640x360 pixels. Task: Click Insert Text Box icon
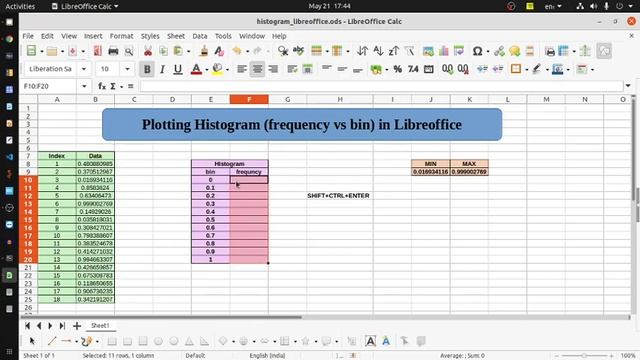(x=370, y=341)
